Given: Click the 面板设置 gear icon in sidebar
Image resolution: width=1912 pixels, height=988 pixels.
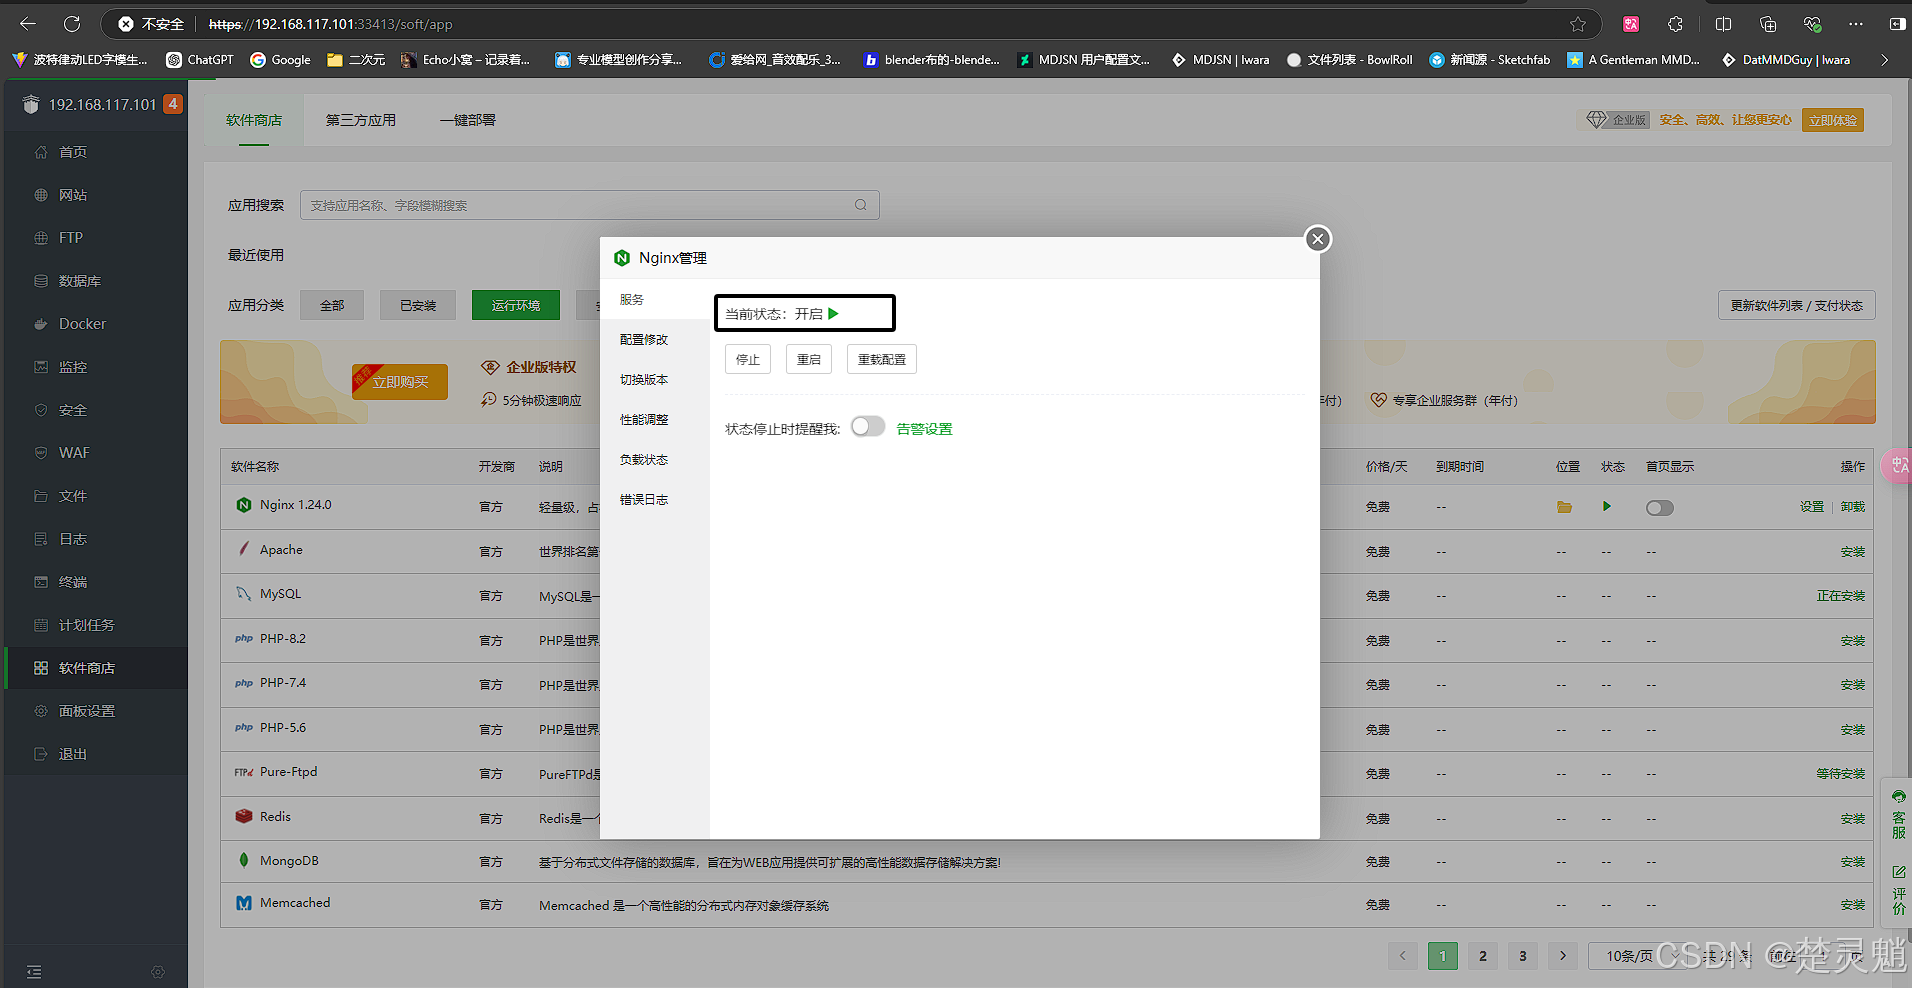Looking at the screenshot, I should click(41, 711).
